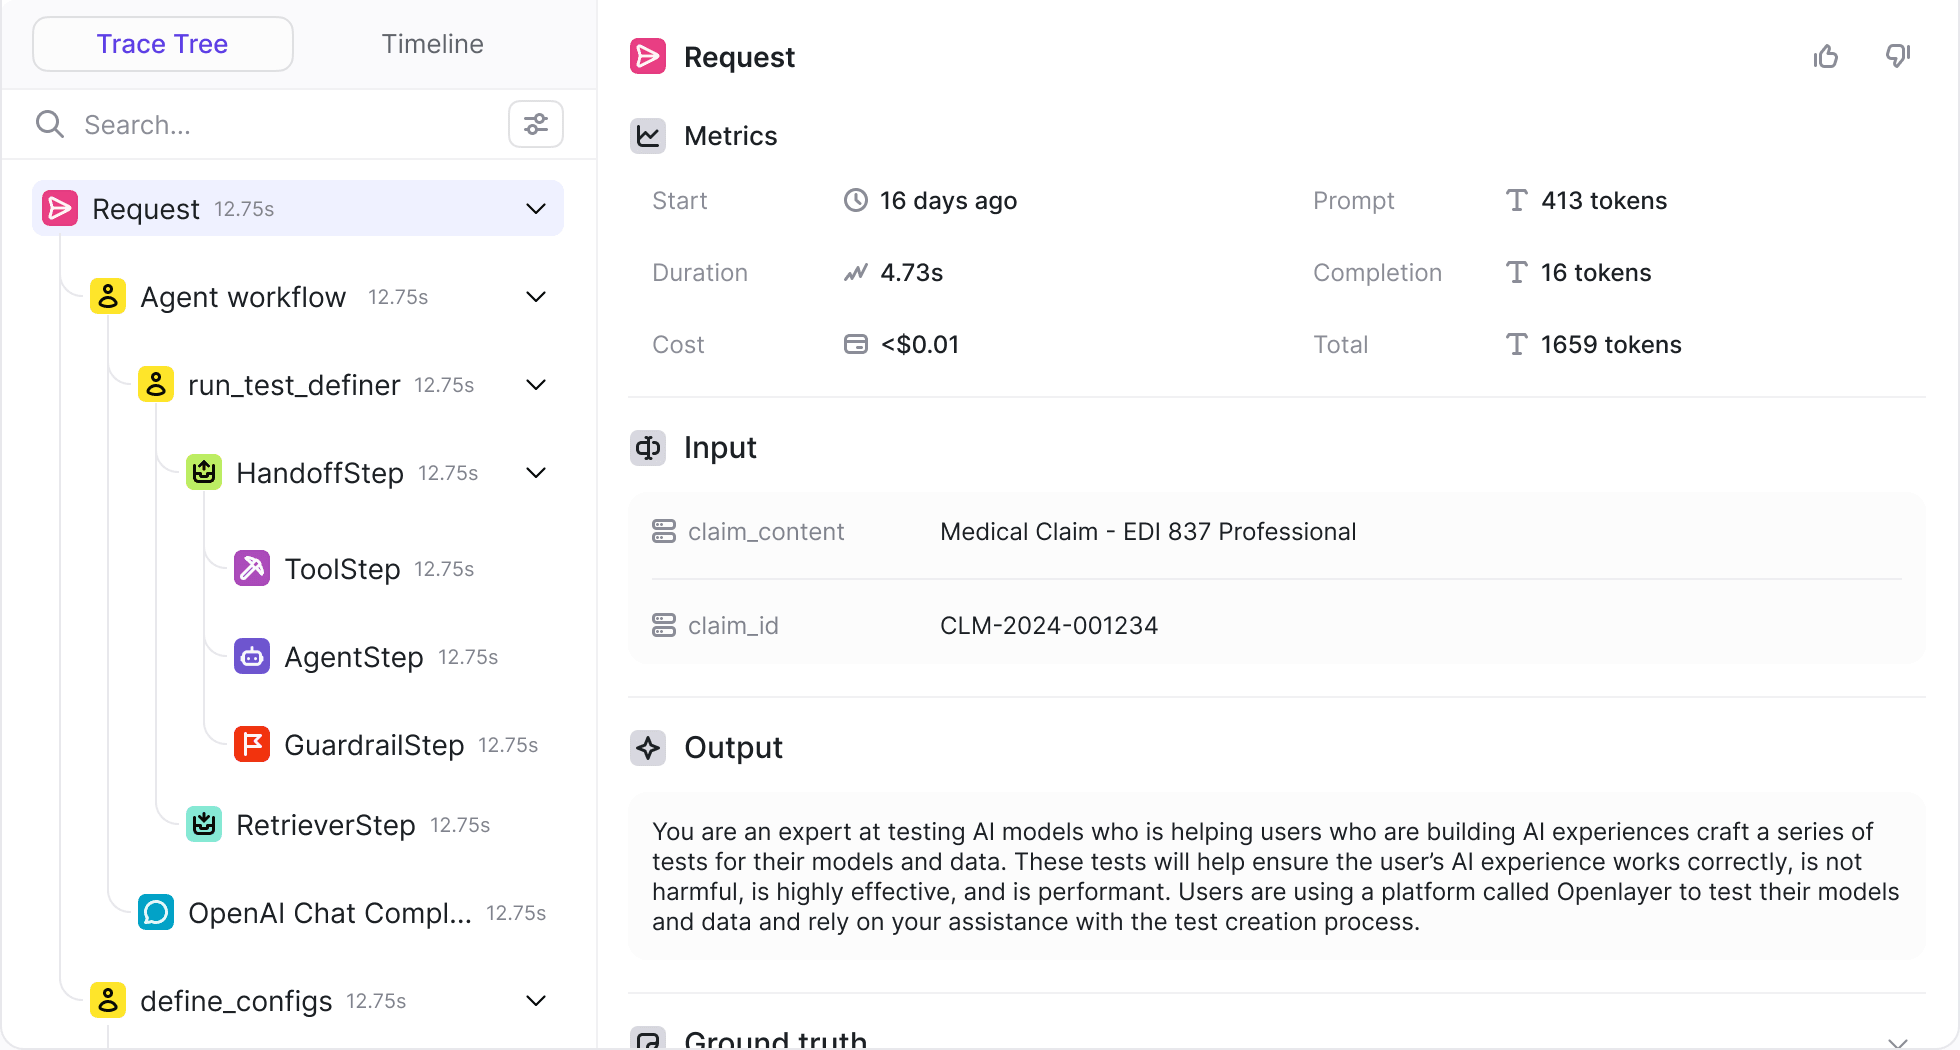This screenshot has height=1050, width=1960.
Task: Click the define_configs node icon
Action: tap(108, 1000)
